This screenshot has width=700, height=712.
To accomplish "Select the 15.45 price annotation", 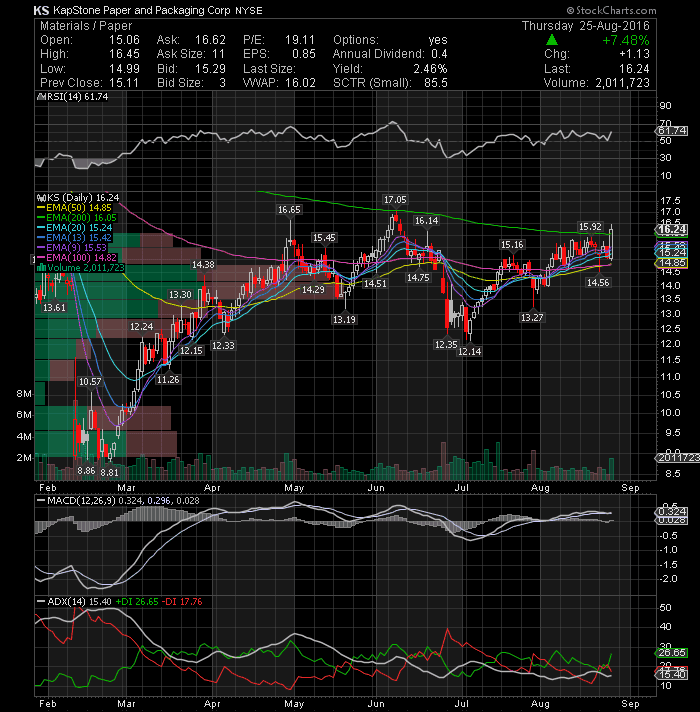I will [324, 238].
